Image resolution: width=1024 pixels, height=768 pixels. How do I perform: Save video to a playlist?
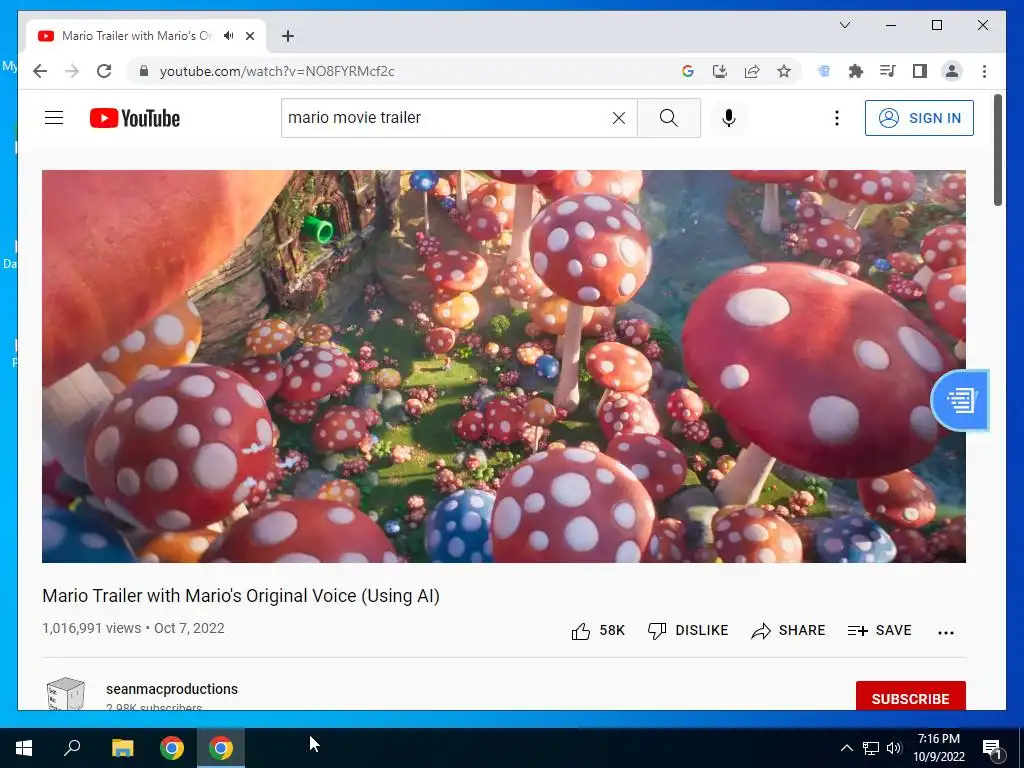879,630
